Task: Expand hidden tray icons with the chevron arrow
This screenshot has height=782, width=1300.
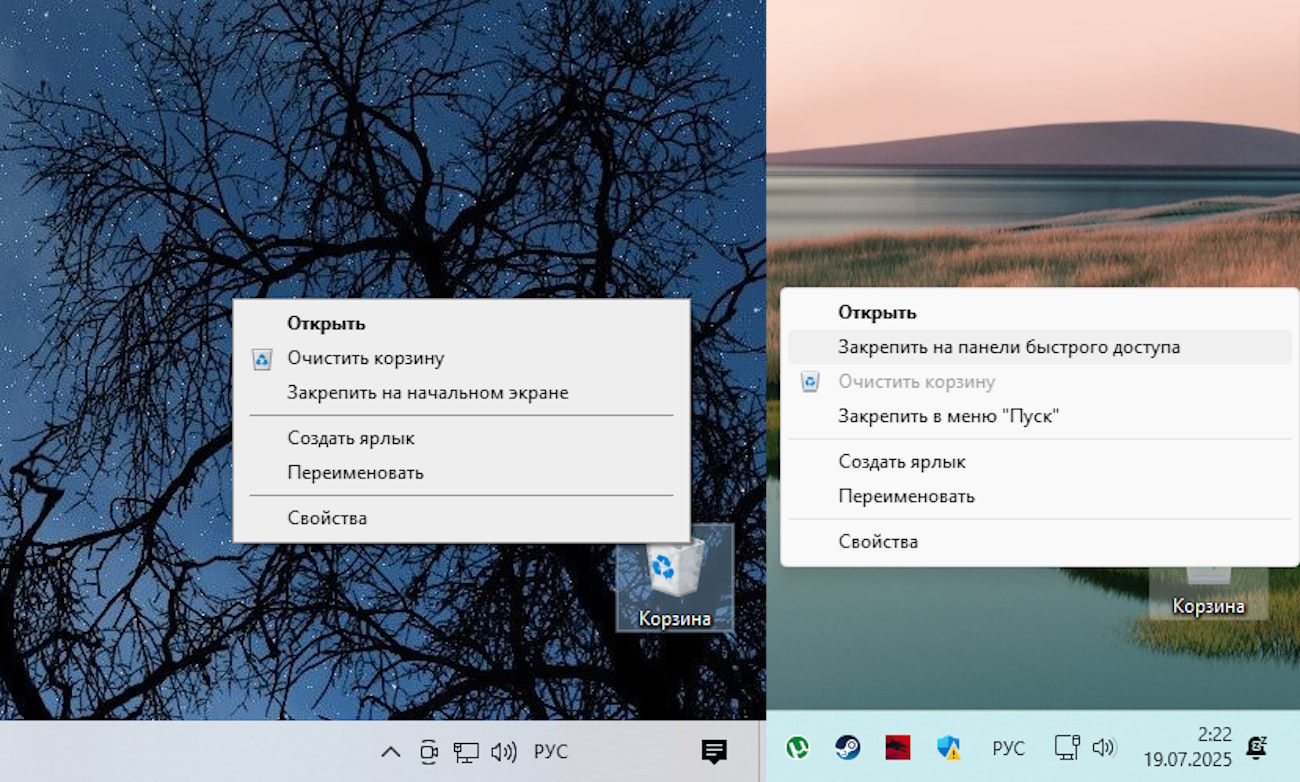Action: (391, 752)
